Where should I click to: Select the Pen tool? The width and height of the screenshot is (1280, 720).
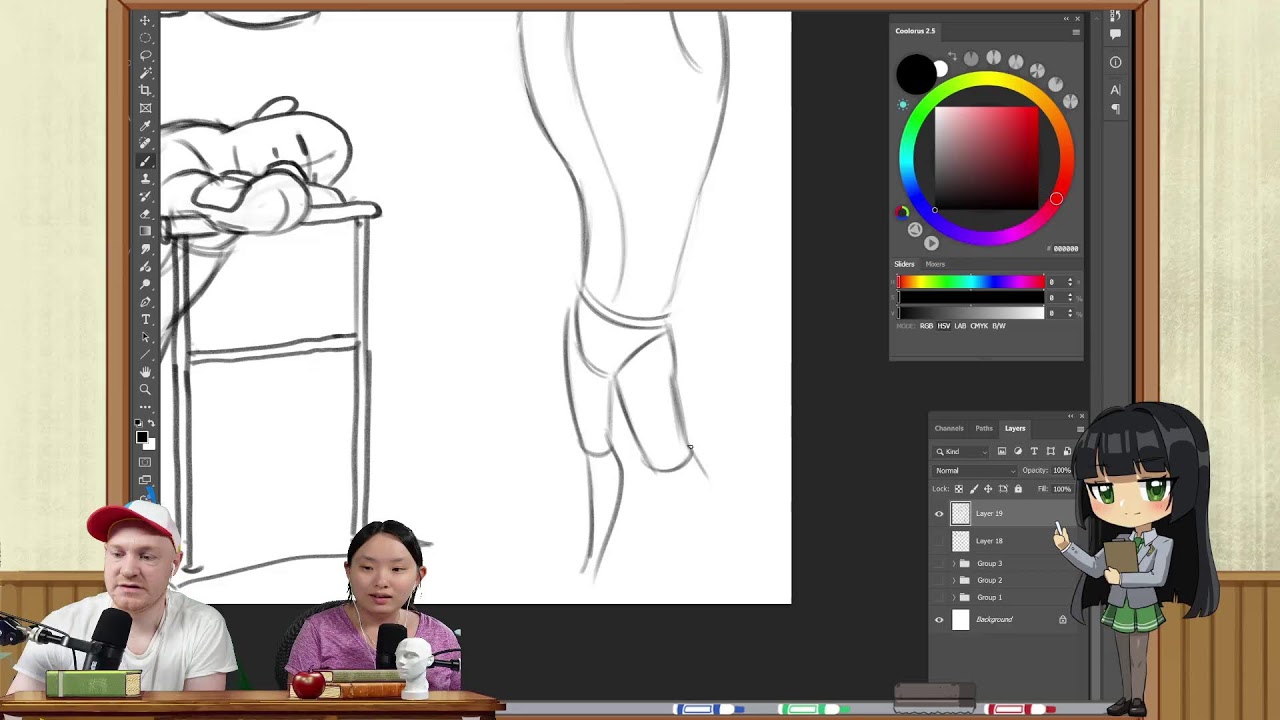(145, 302)
